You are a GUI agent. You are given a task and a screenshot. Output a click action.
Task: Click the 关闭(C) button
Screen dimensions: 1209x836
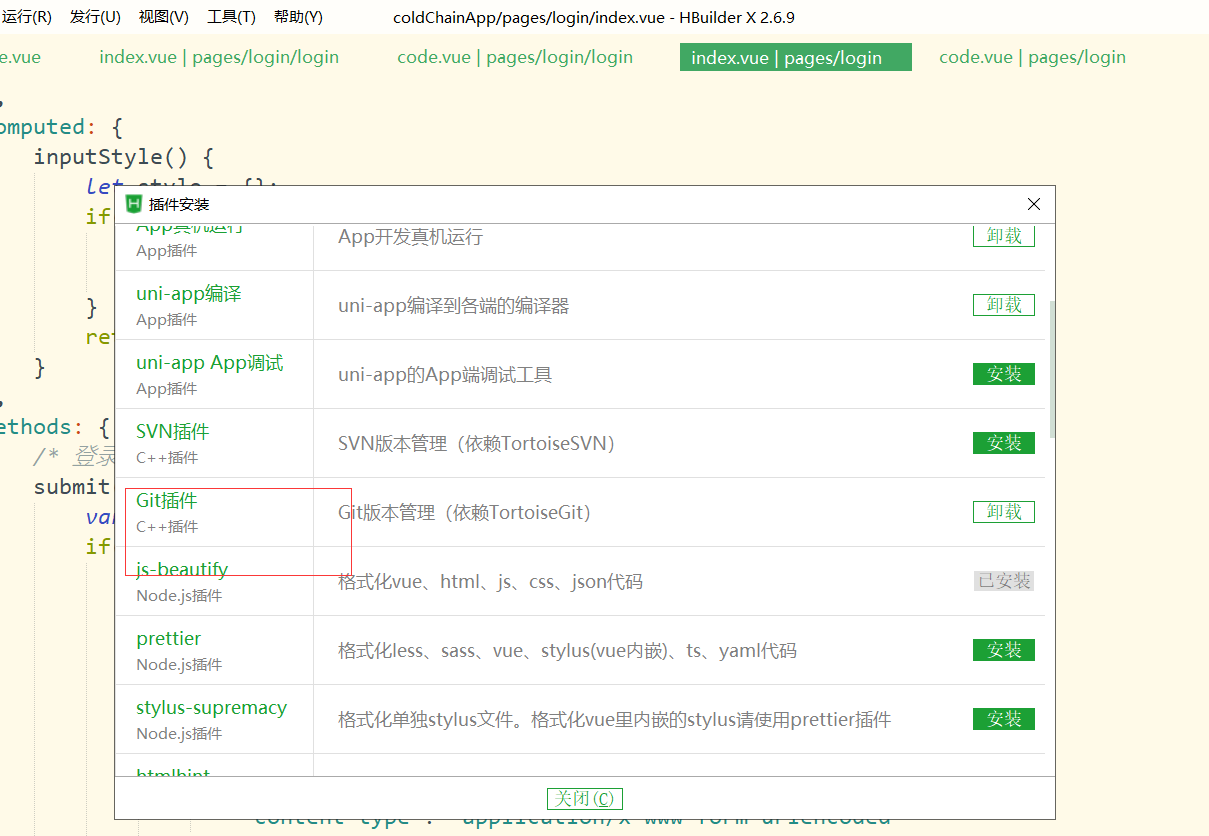click(x=585, y=798)
